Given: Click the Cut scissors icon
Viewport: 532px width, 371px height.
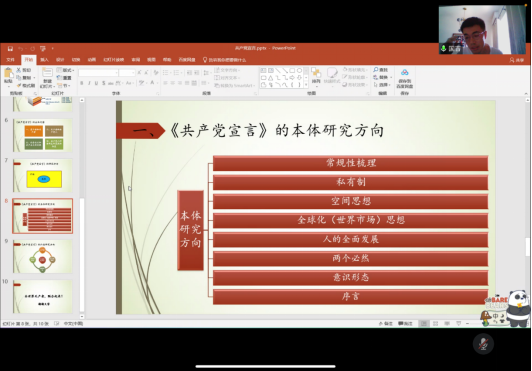Looking at the screenshot, I should point(19,70).
